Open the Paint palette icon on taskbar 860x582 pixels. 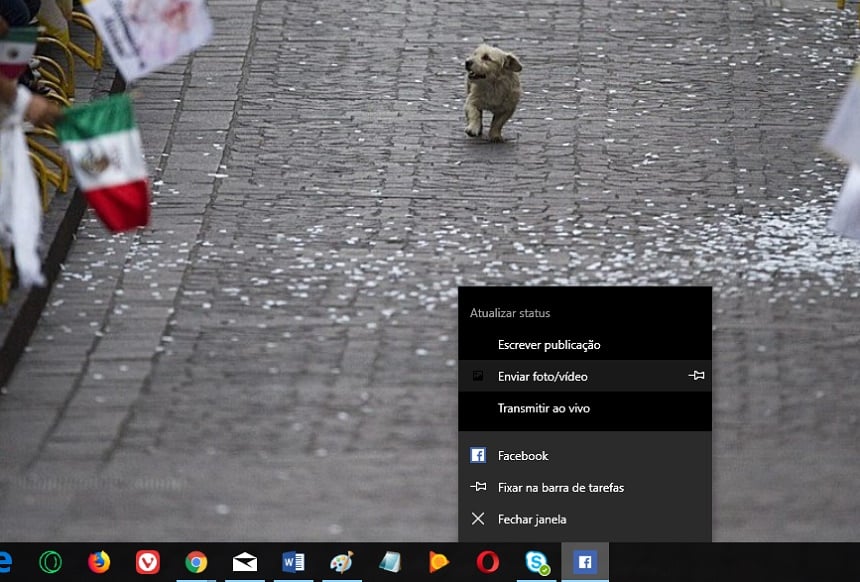point(342,562)
